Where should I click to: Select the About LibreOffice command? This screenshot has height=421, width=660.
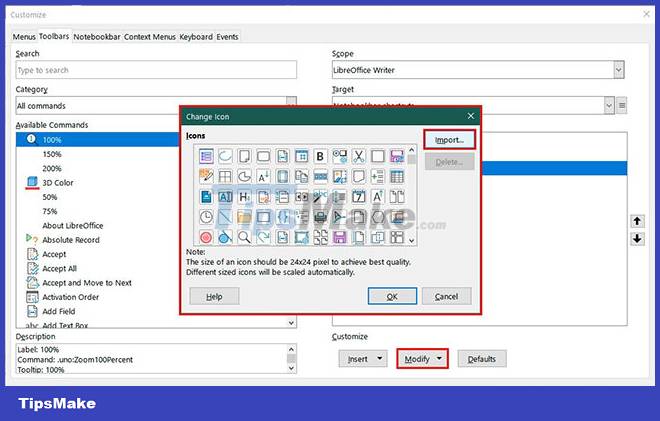point(73,226)
